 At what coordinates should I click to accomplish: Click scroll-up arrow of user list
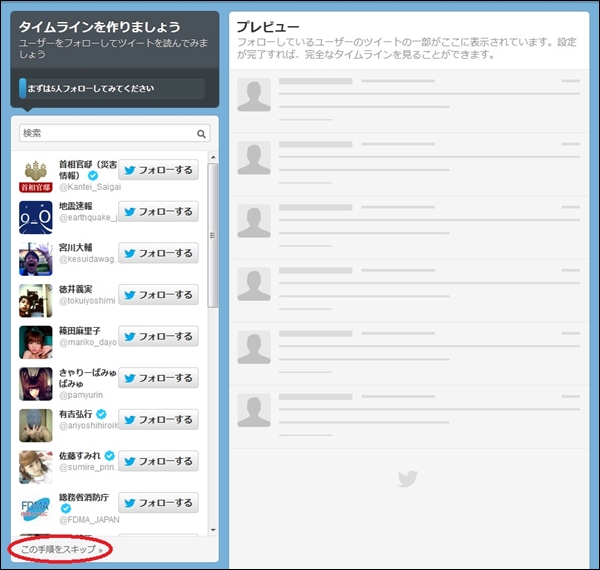click(x=213, y=157)
